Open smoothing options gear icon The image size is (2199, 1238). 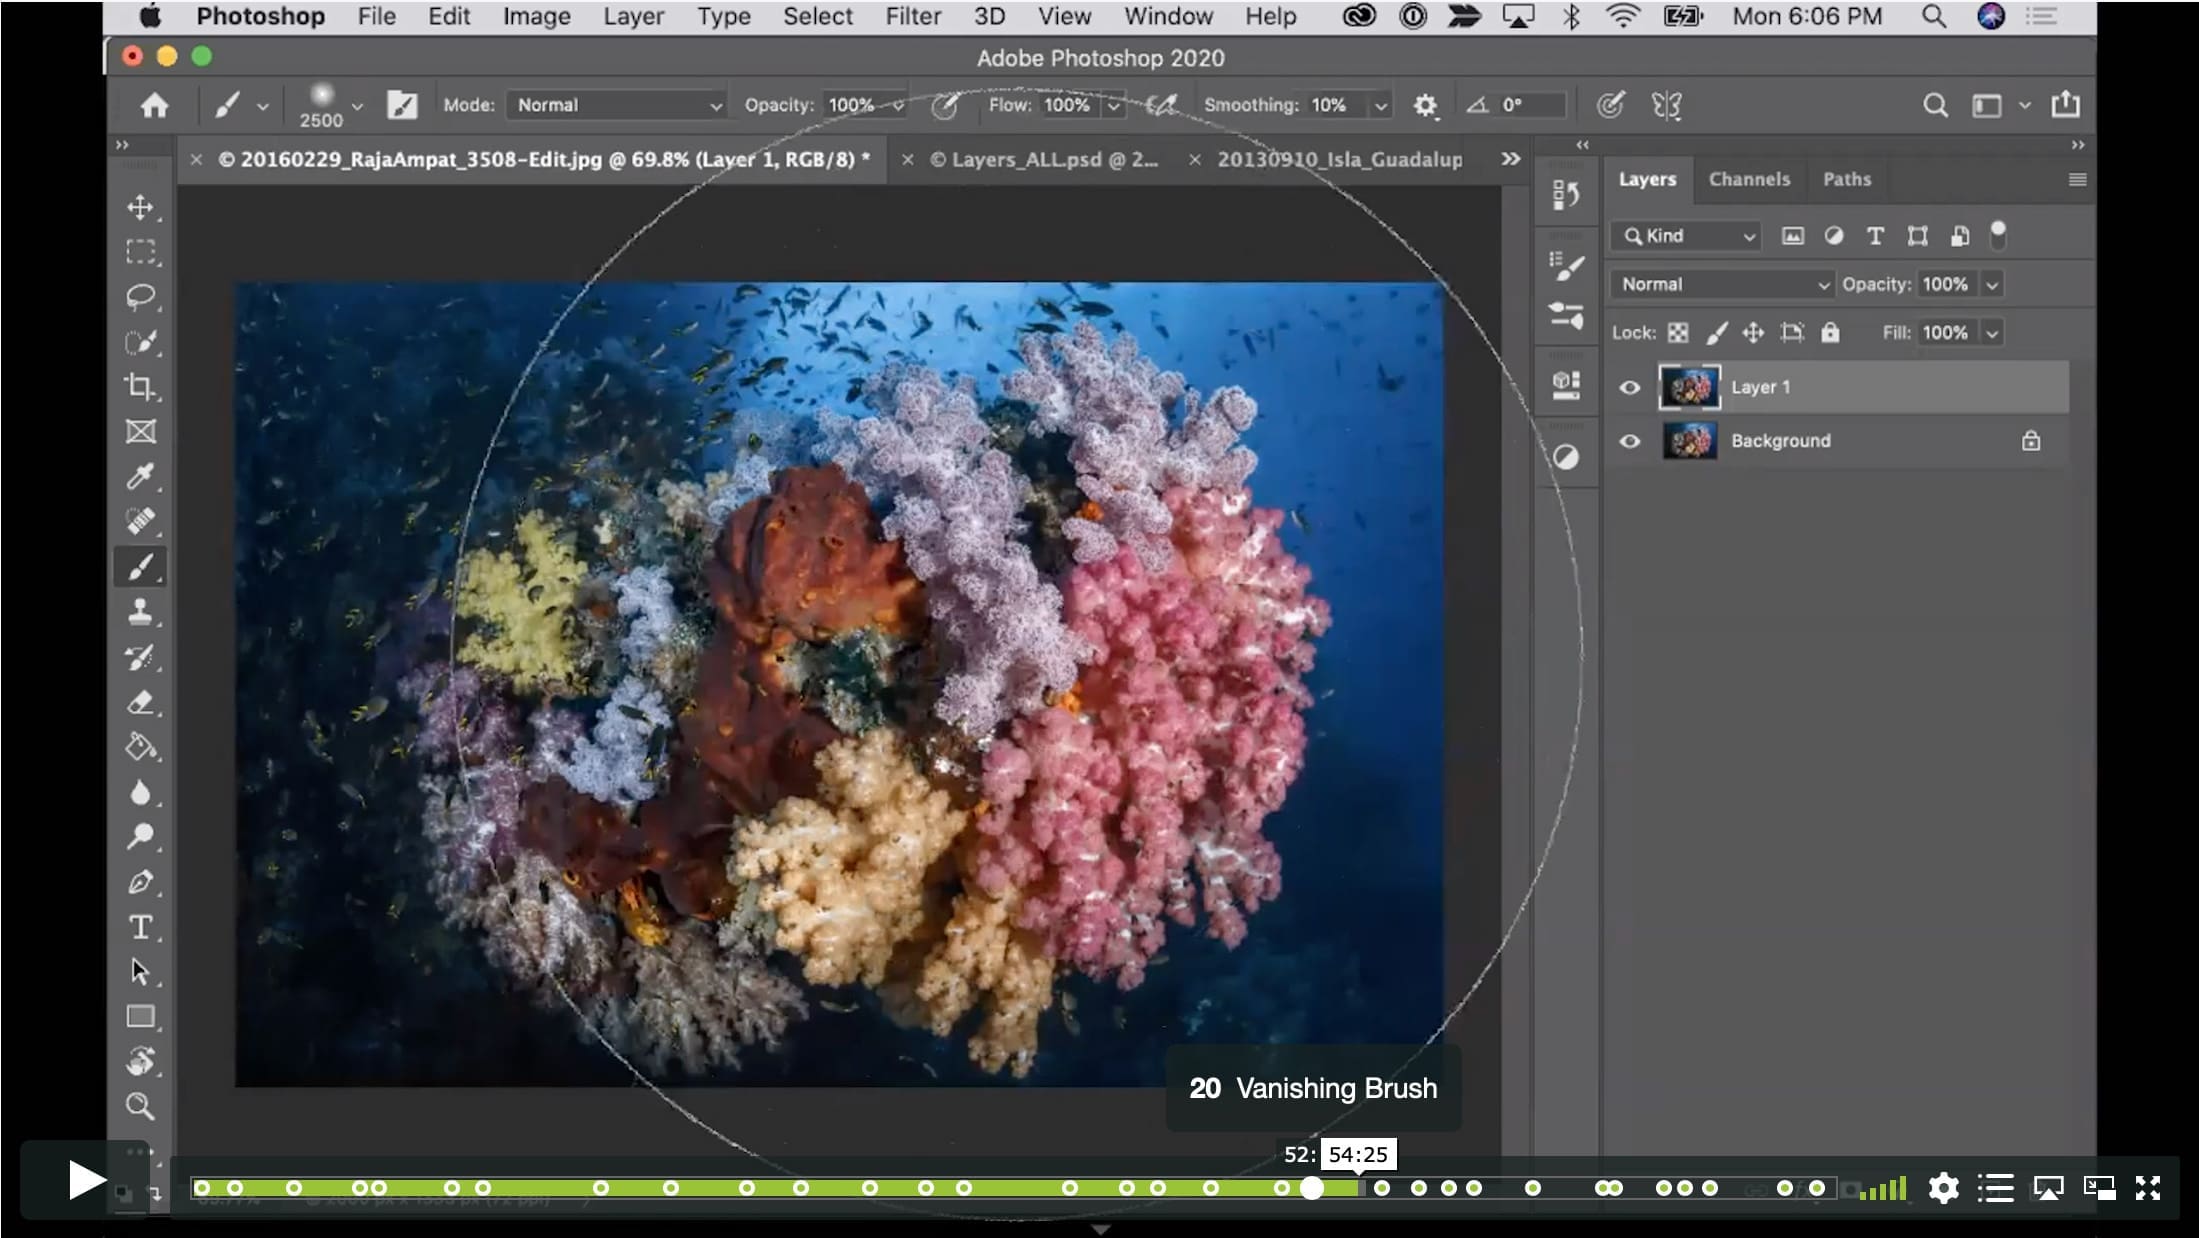click(1425, 105)
